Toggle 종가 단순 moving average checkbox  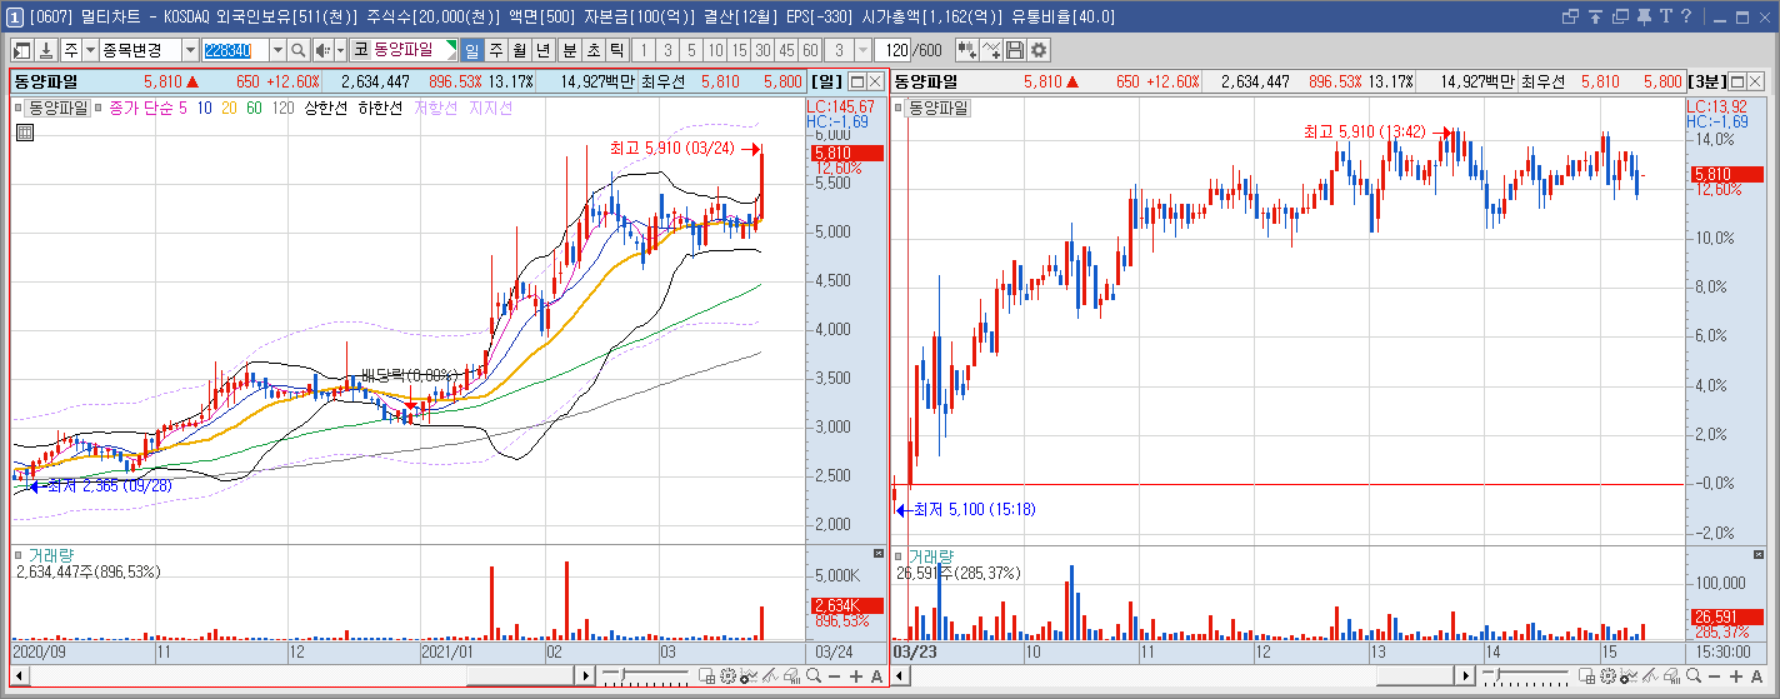pos(98,108)
